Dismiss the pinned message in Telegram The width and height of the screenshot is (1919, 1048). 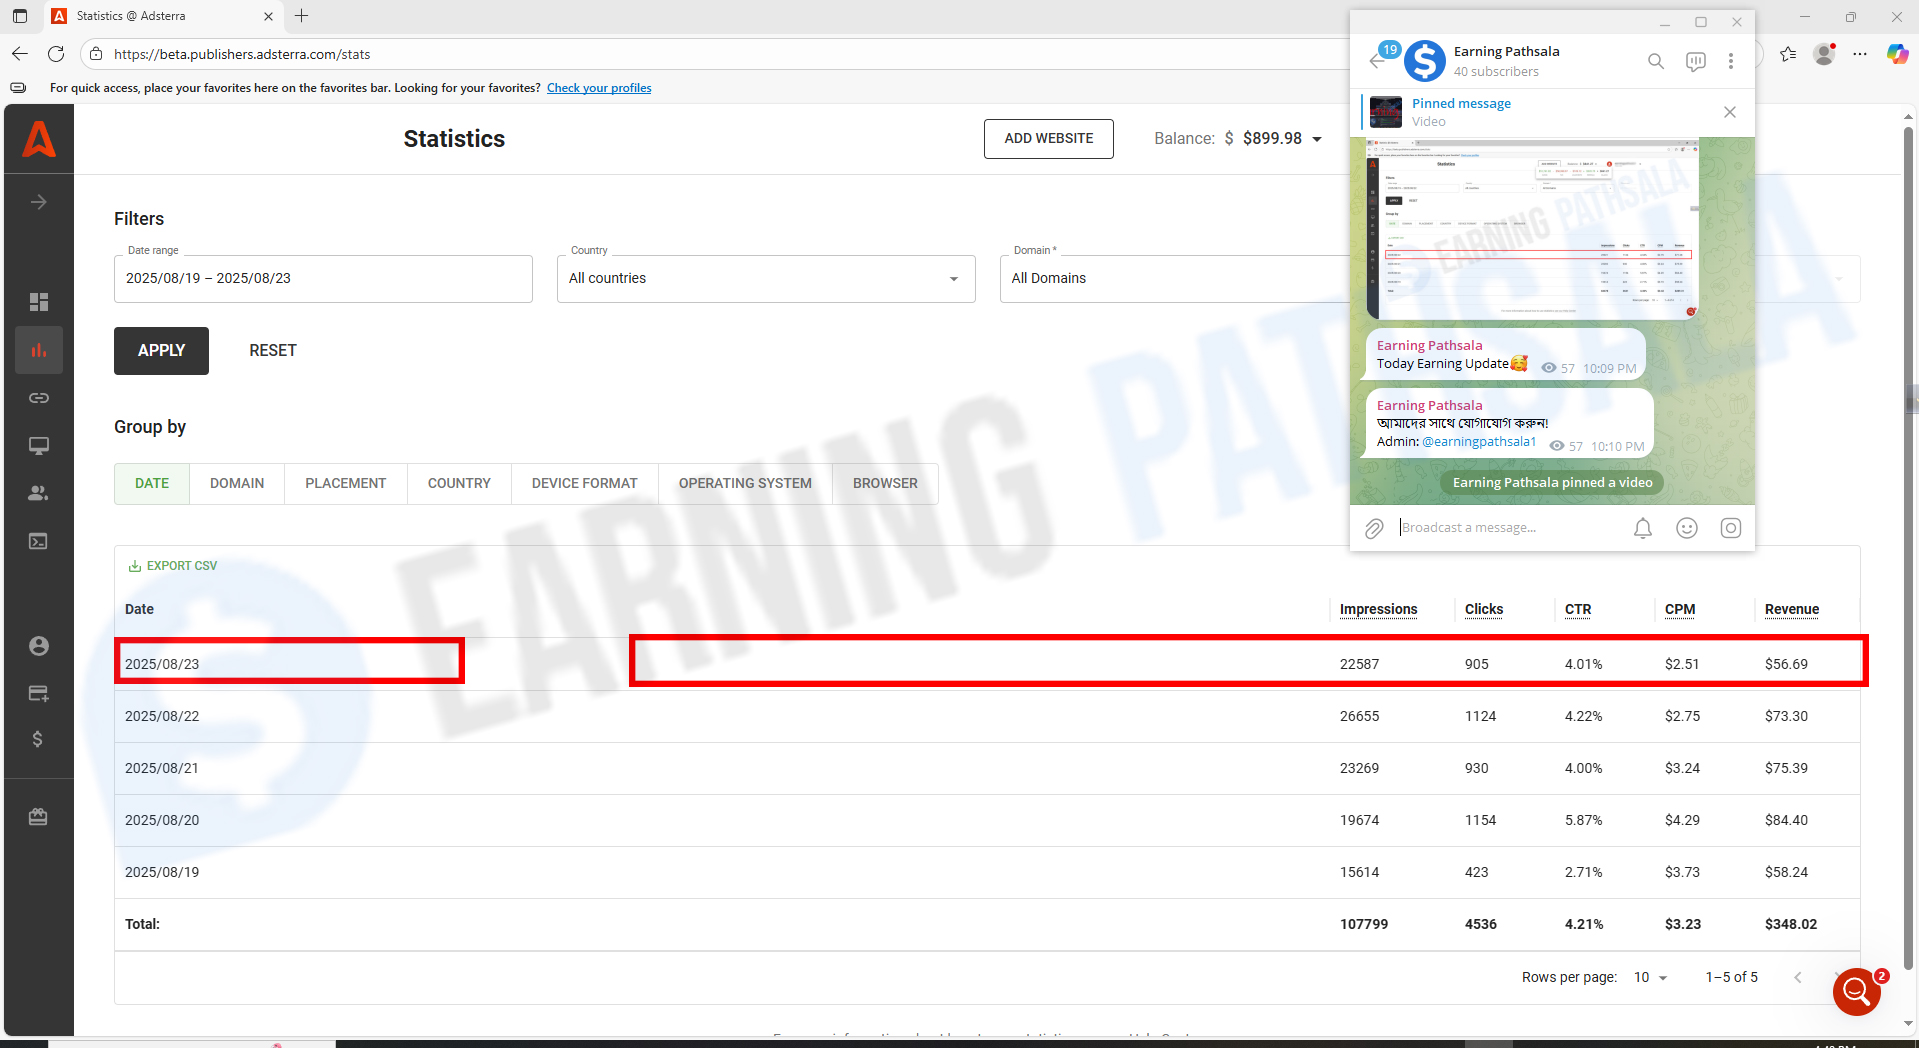click(x=1729, y=112)
